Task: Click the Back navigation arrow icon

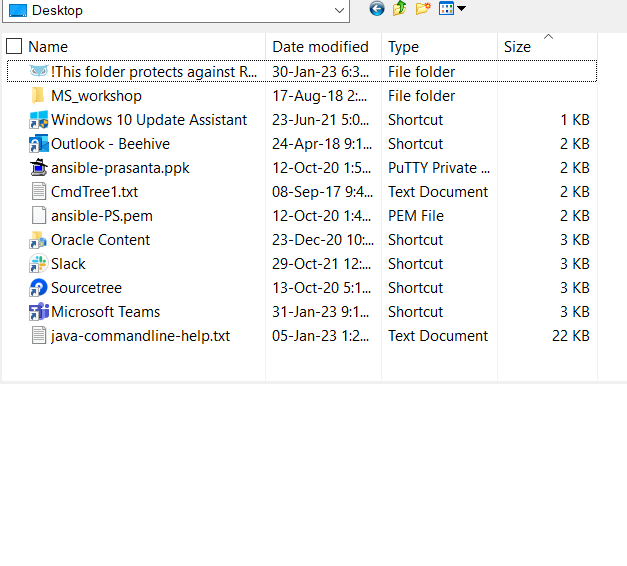Action: coord(377,9)
